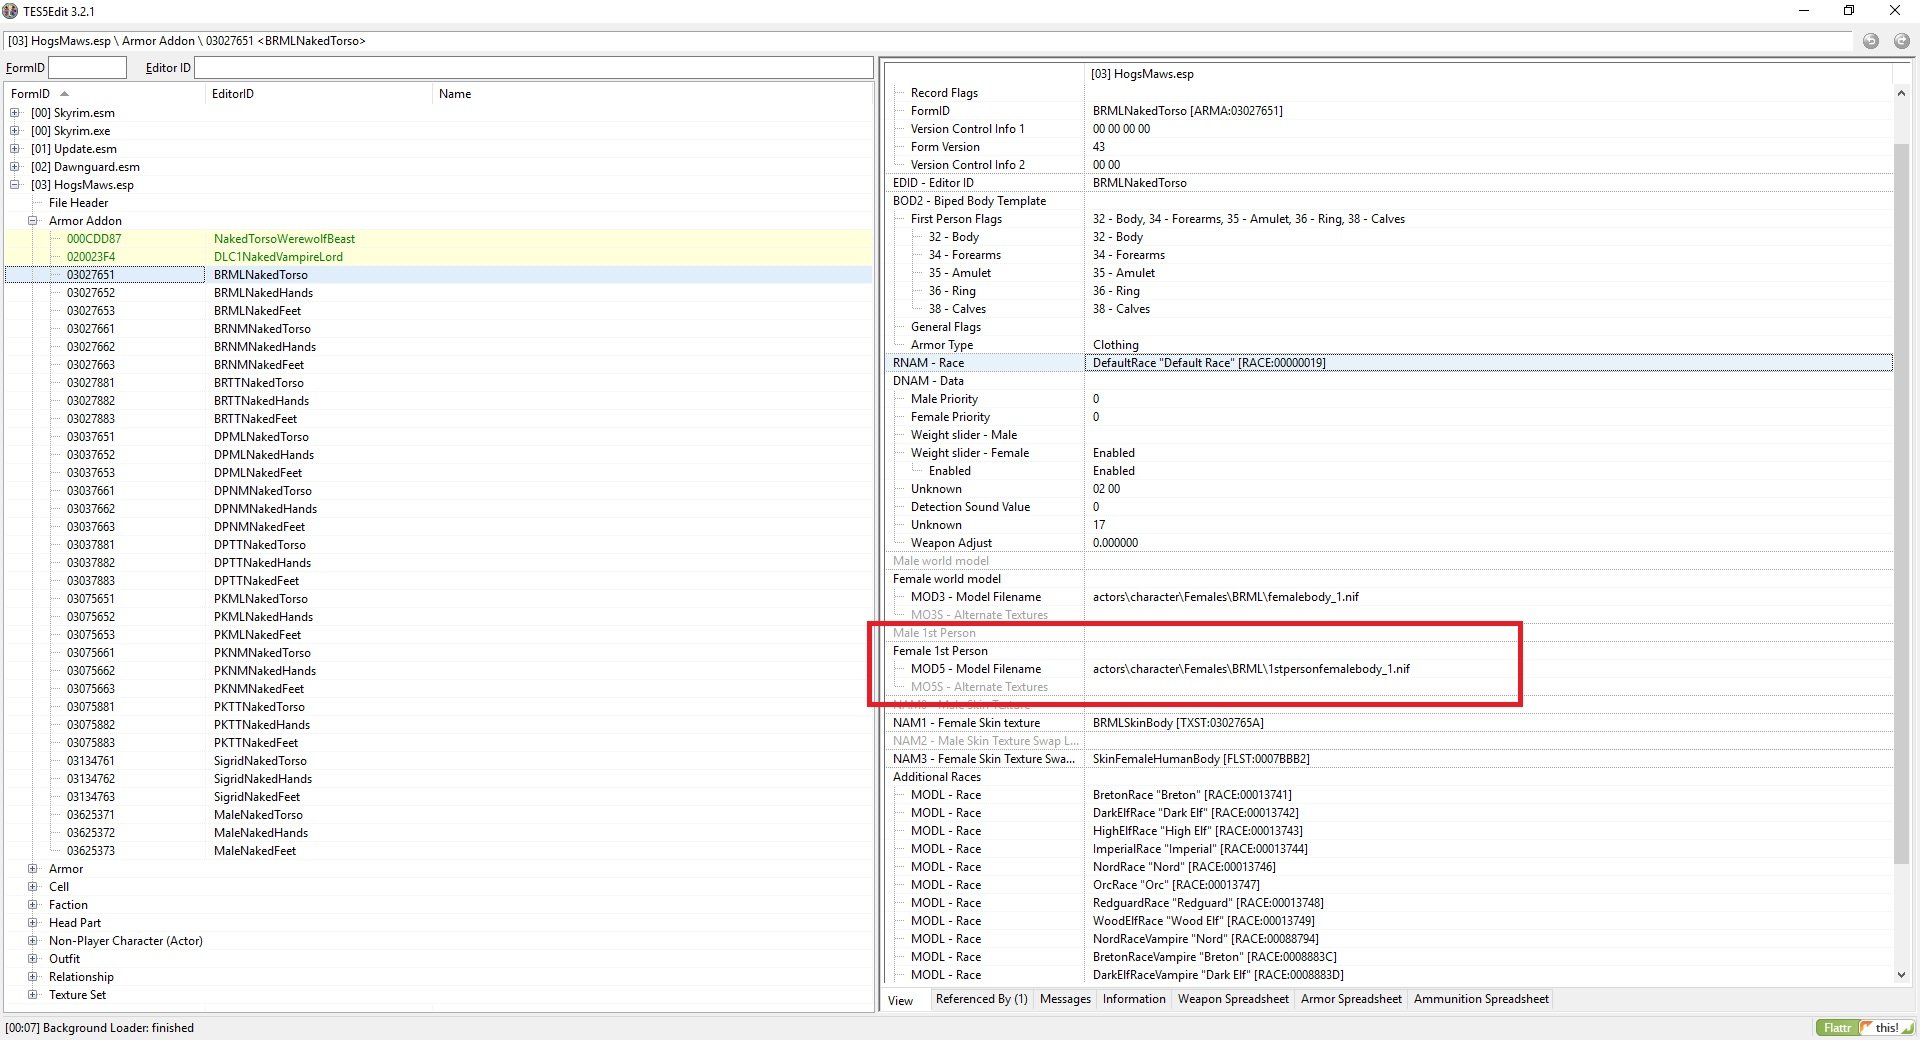Select the DPMLNakedTorso record
The image size is (1920, 1040).
[438, 437]
